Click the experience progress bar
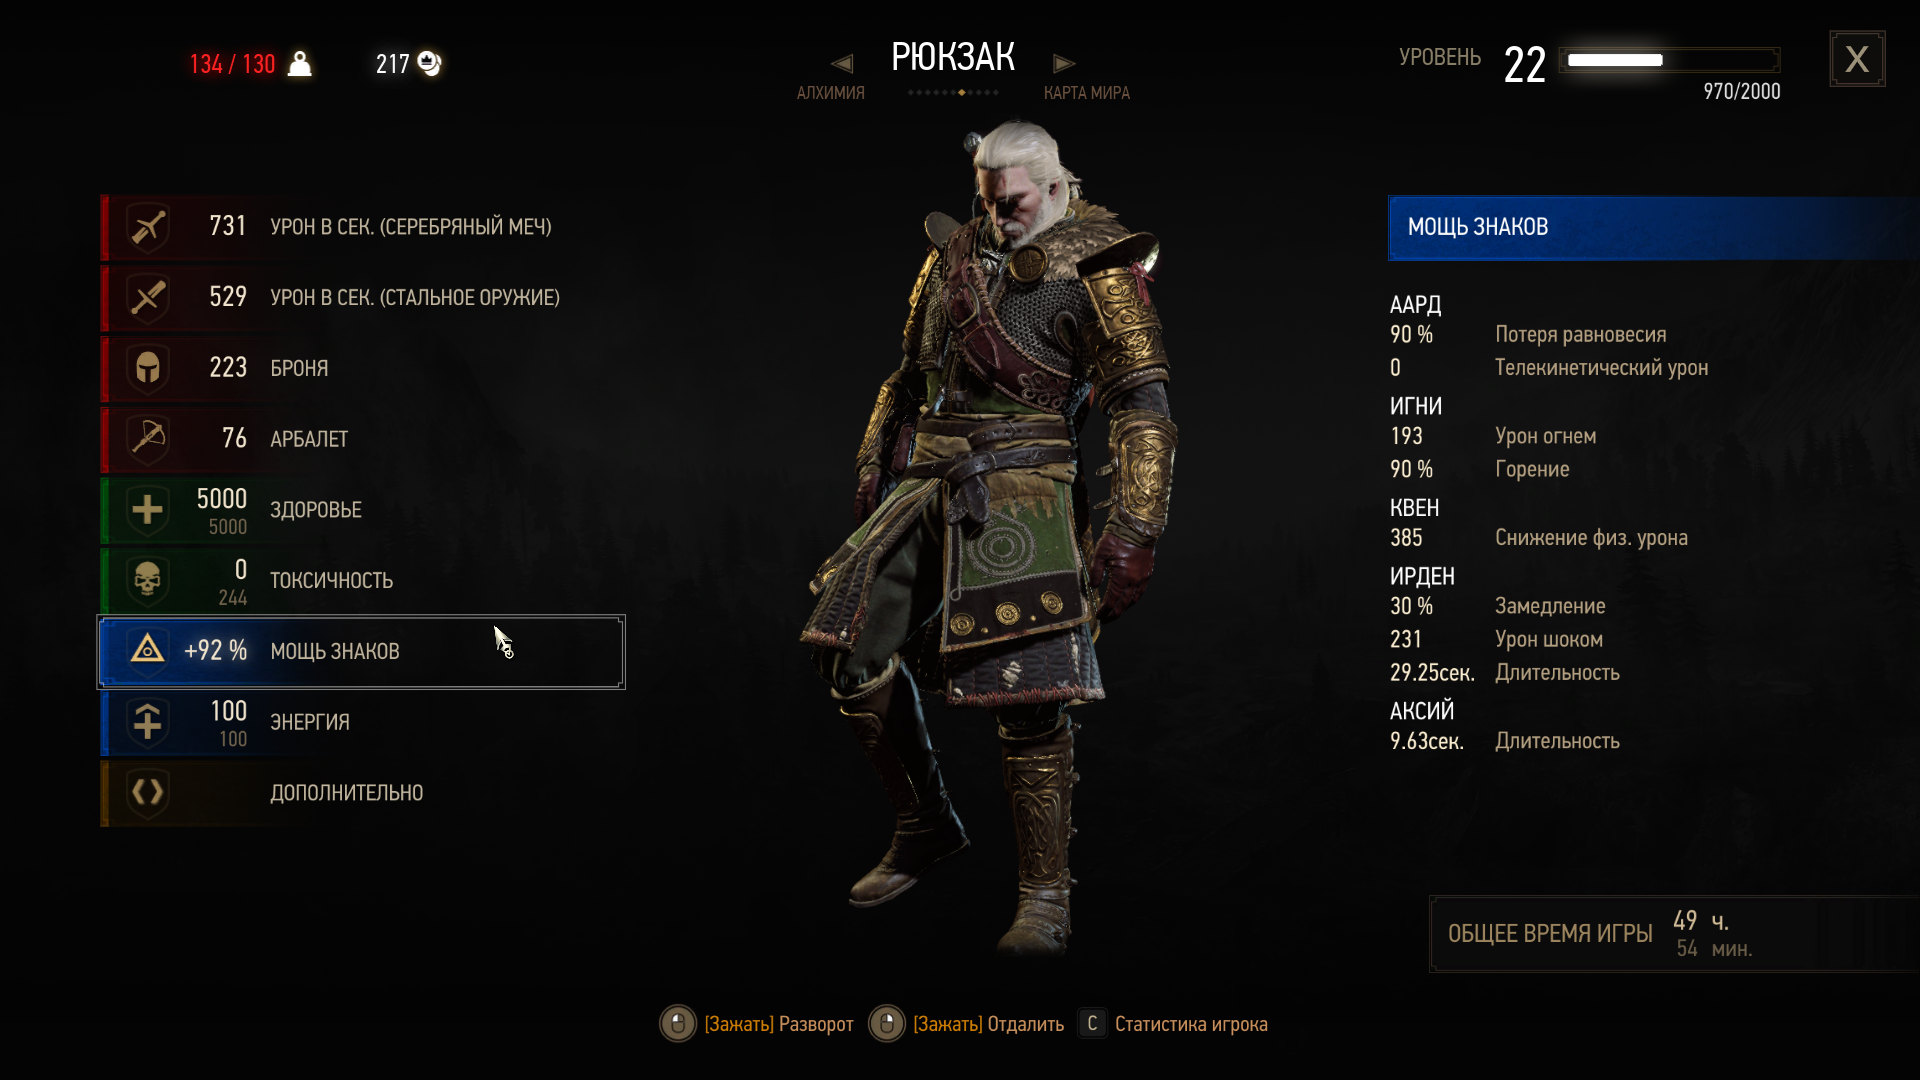Image resolution: width=1920 pixels, height=1080 pixels. tap(1669, 60)
